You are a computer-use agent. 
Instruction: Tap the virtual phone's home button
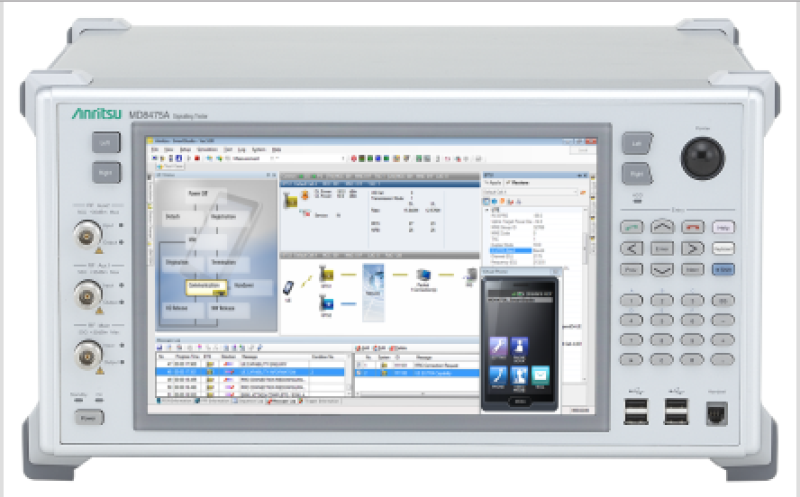pyautogui.click(x=519, y=402)
